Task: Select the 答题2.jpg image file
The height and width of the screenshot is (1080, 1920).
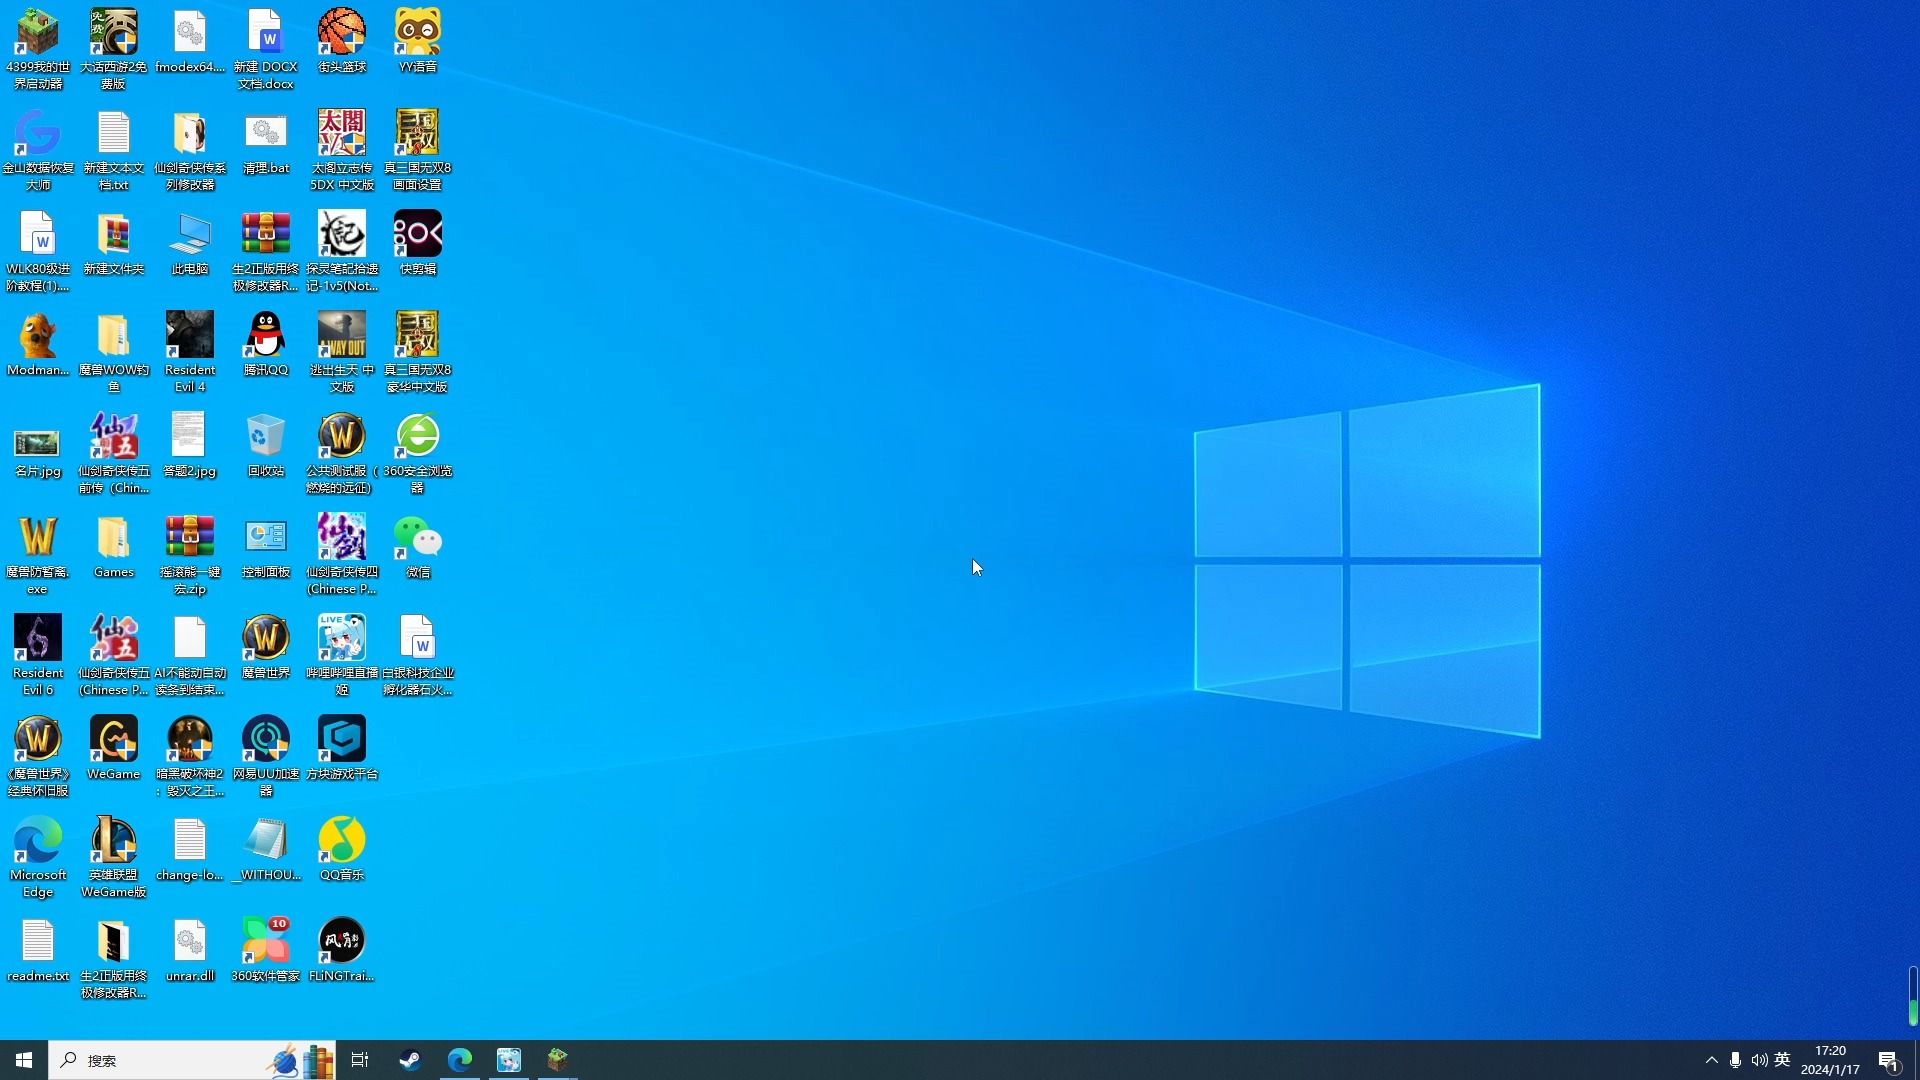Action: [x=190, y=444]
